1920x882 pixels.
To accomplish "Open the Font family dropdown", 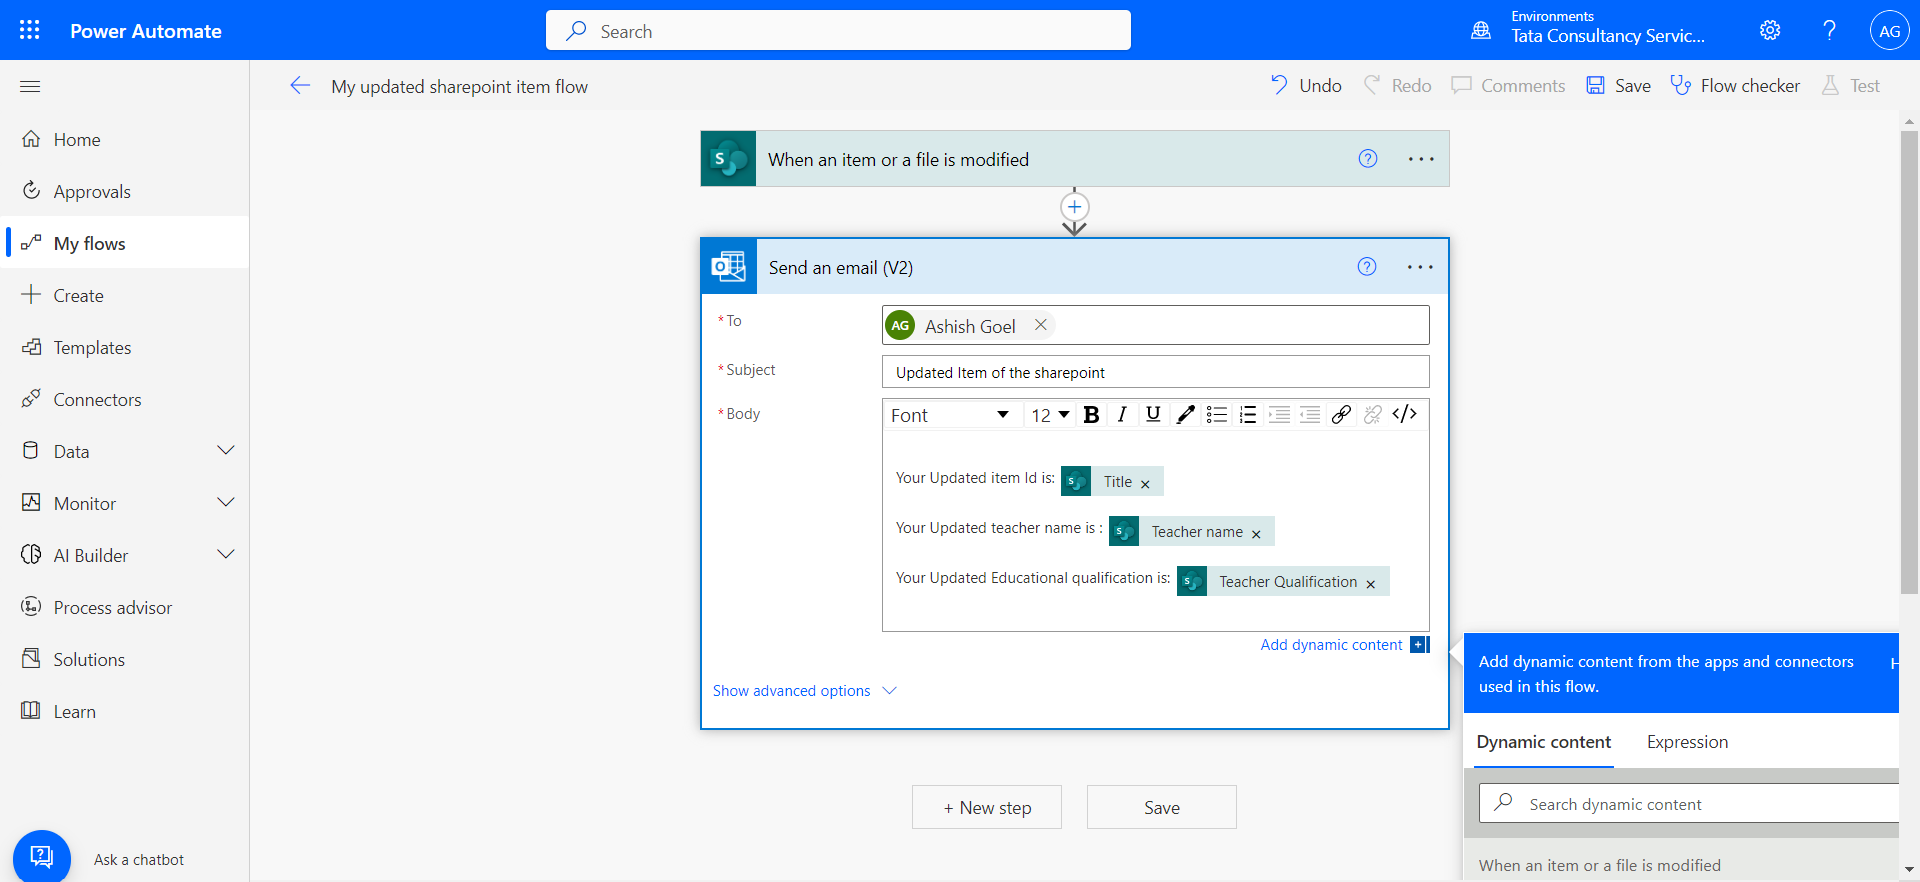I will 950,415.
